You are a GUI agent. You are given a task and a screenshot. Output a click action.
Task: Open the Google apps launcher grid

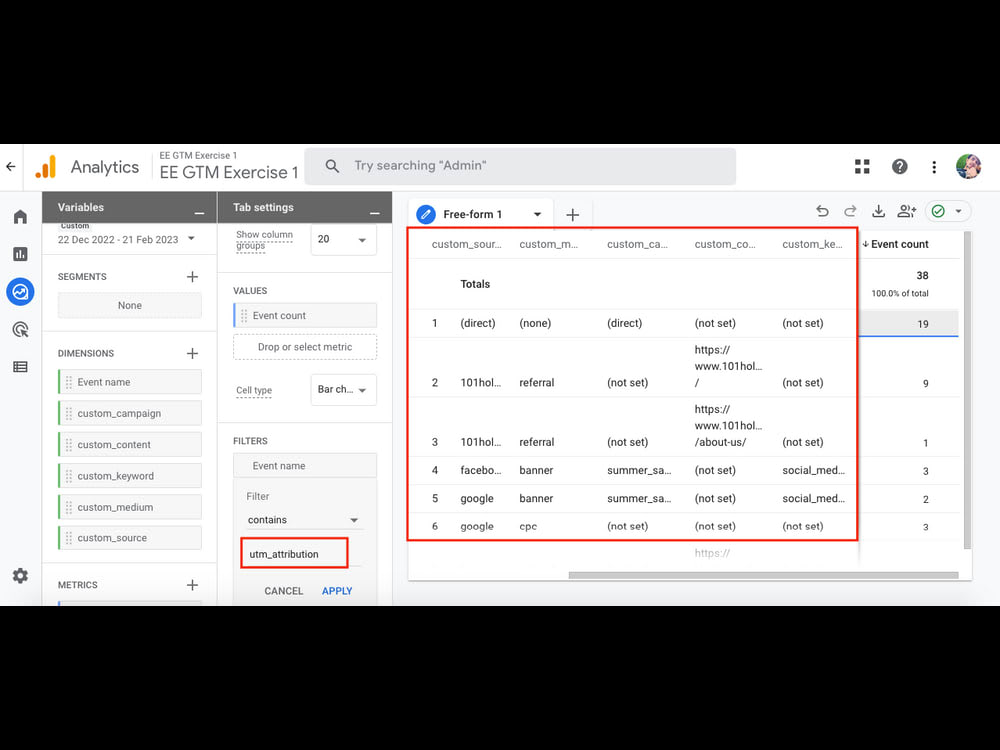coord(862,166)
